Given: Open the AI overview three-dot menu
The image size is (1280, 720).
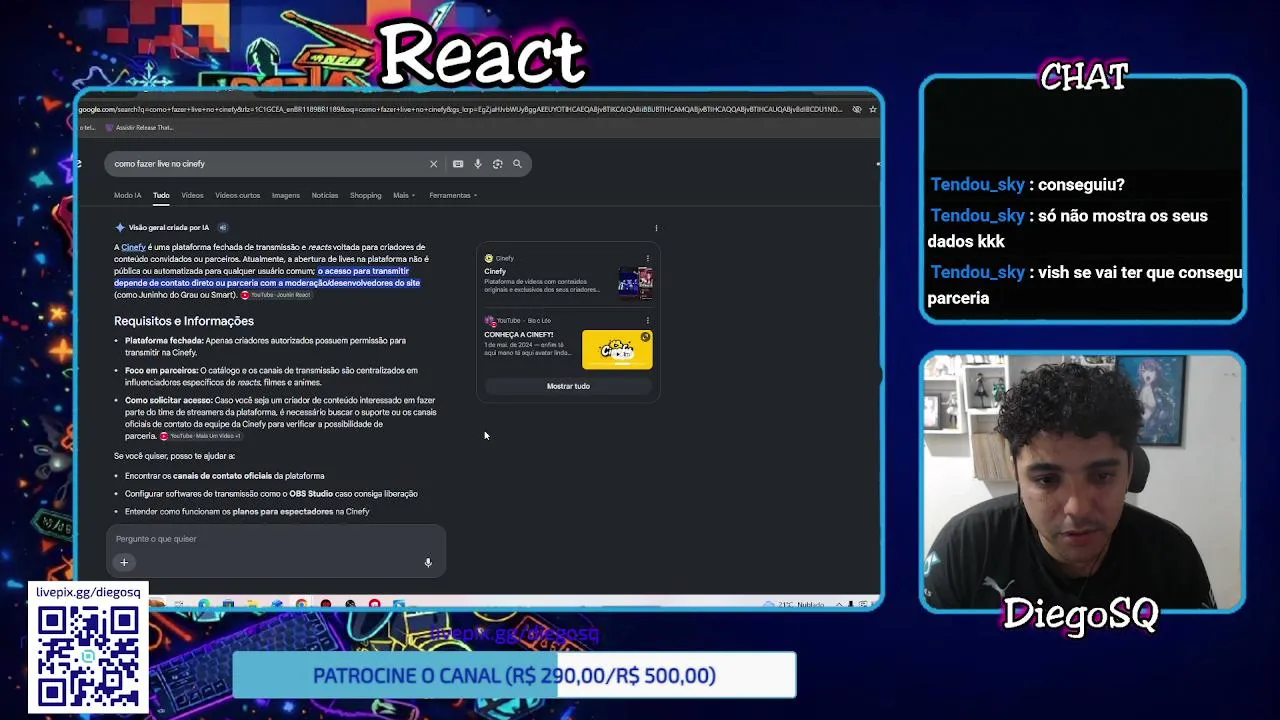Looking at the screenshot, I should [x=656, y=228].
